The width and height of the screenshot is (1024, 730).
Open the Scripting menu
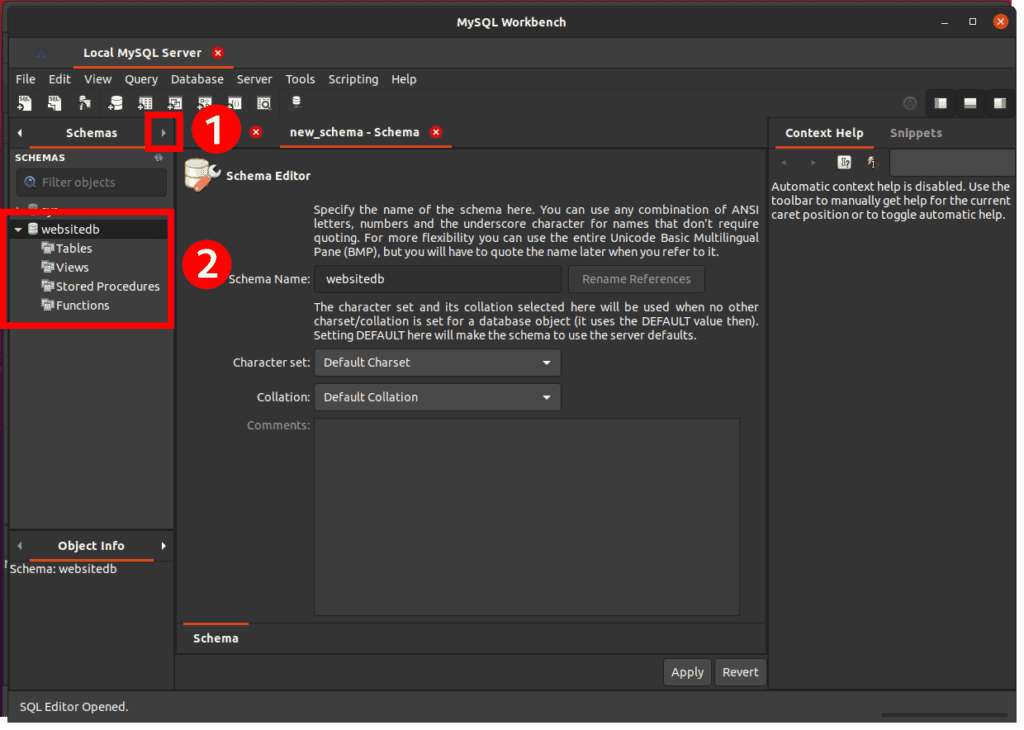(x=353, y=79)
